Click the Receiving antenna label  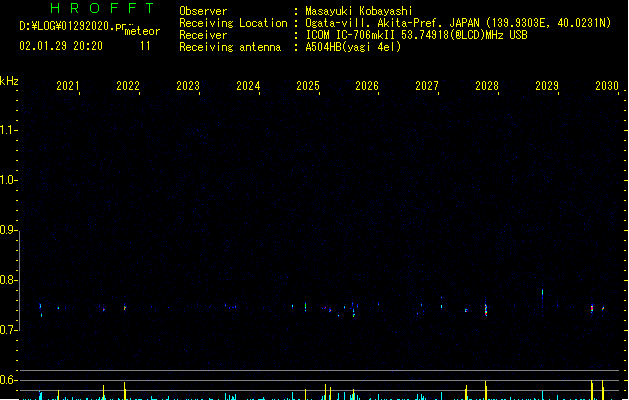[x=230, y=47]
